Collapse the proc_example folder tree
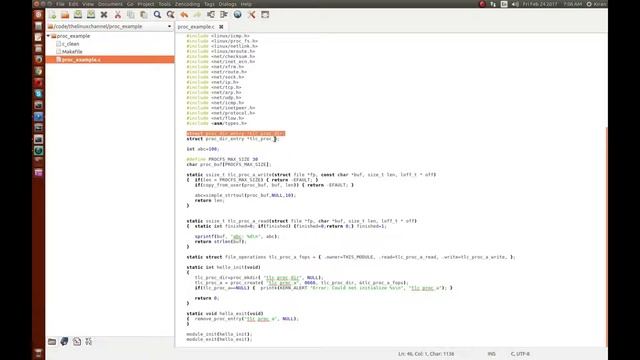 (x=49, y=36)
